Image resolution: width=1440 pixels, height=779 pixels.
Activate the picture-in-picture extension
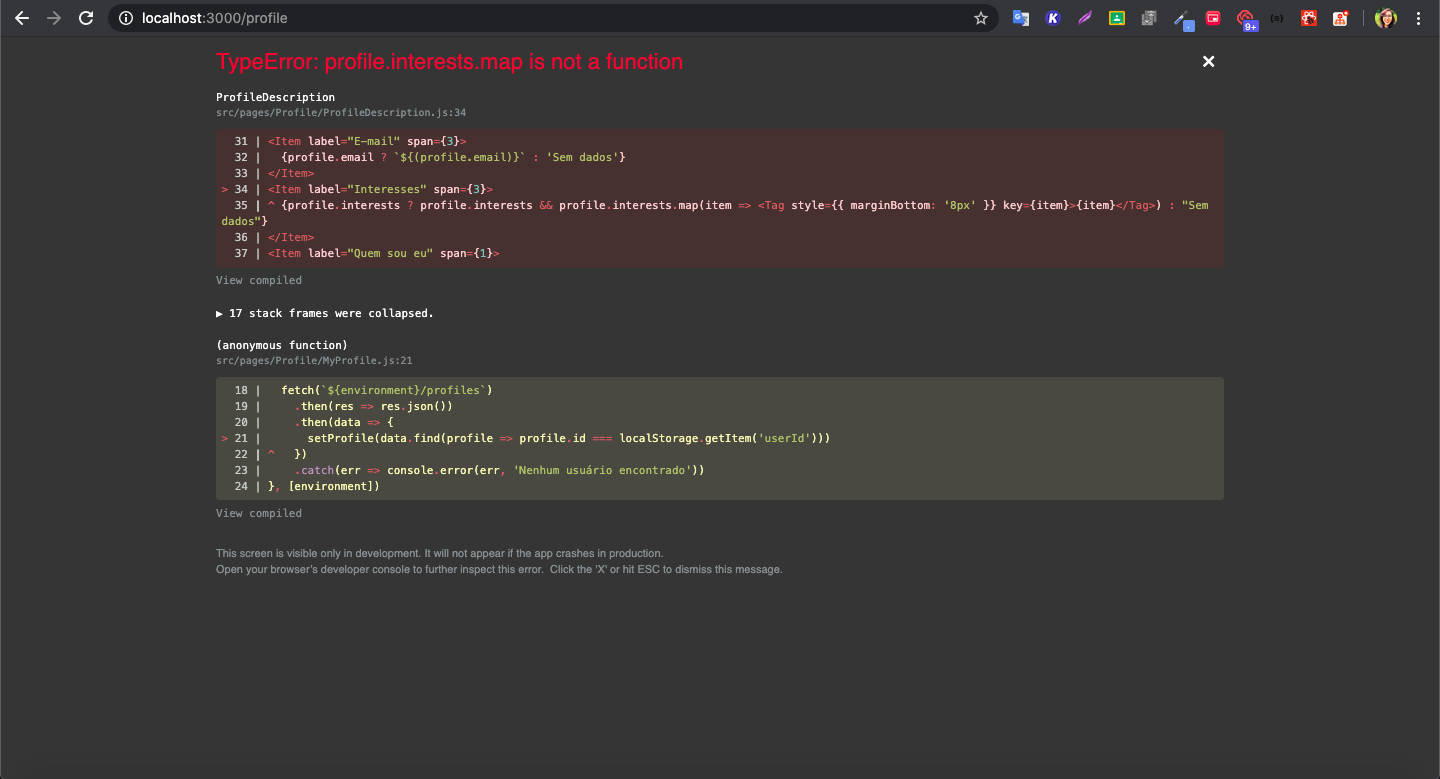(1213, 17)
